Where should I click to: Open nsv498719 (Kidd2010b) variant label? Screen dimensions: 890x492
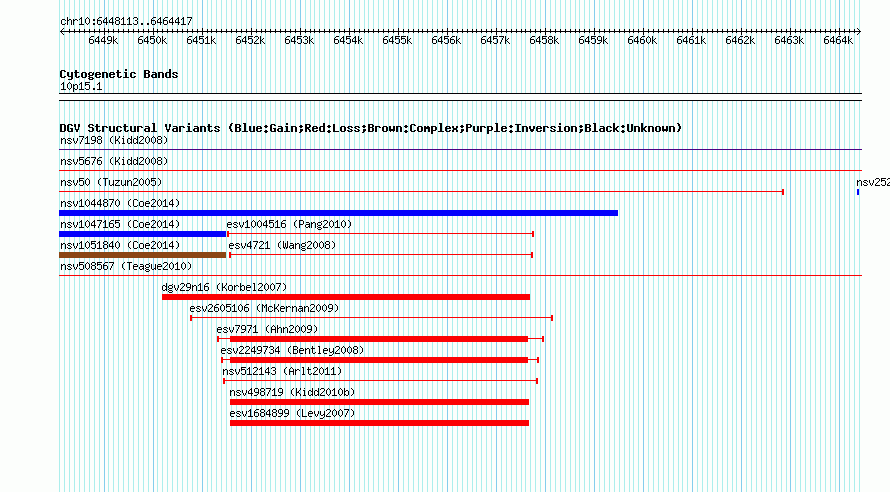292,392
